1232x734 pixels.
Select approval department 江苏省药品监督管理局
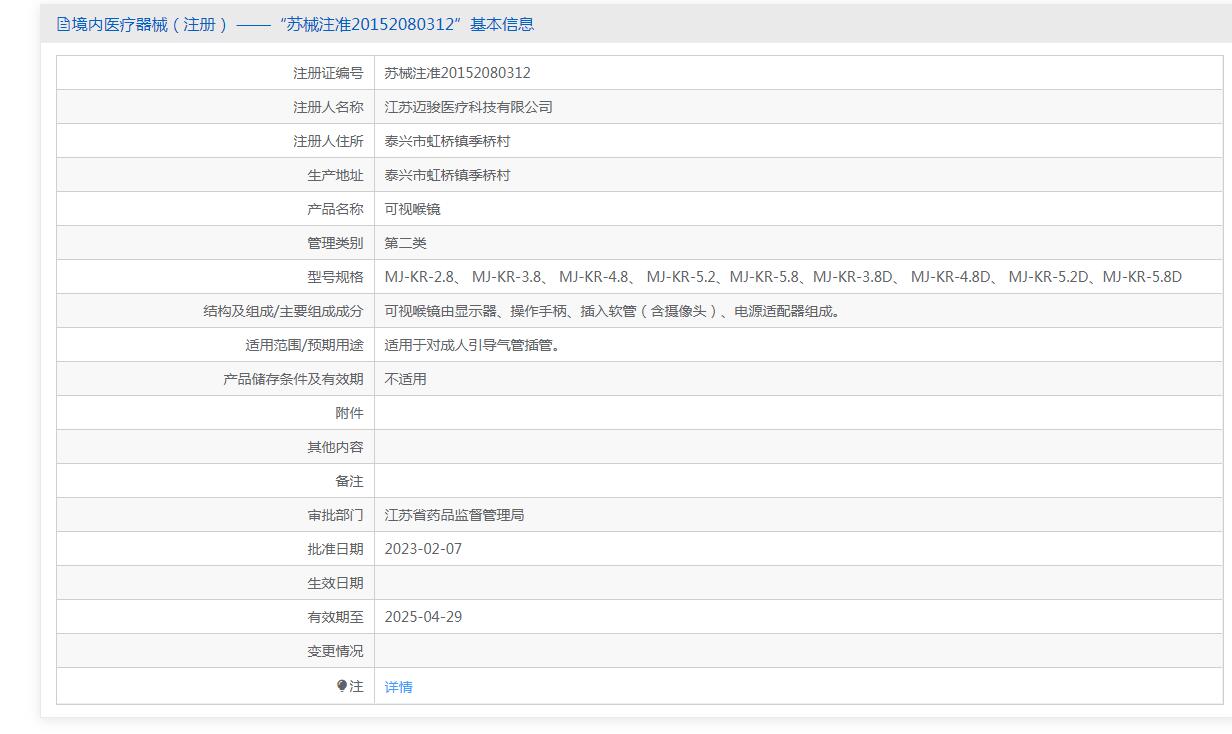tap(454, 515)
